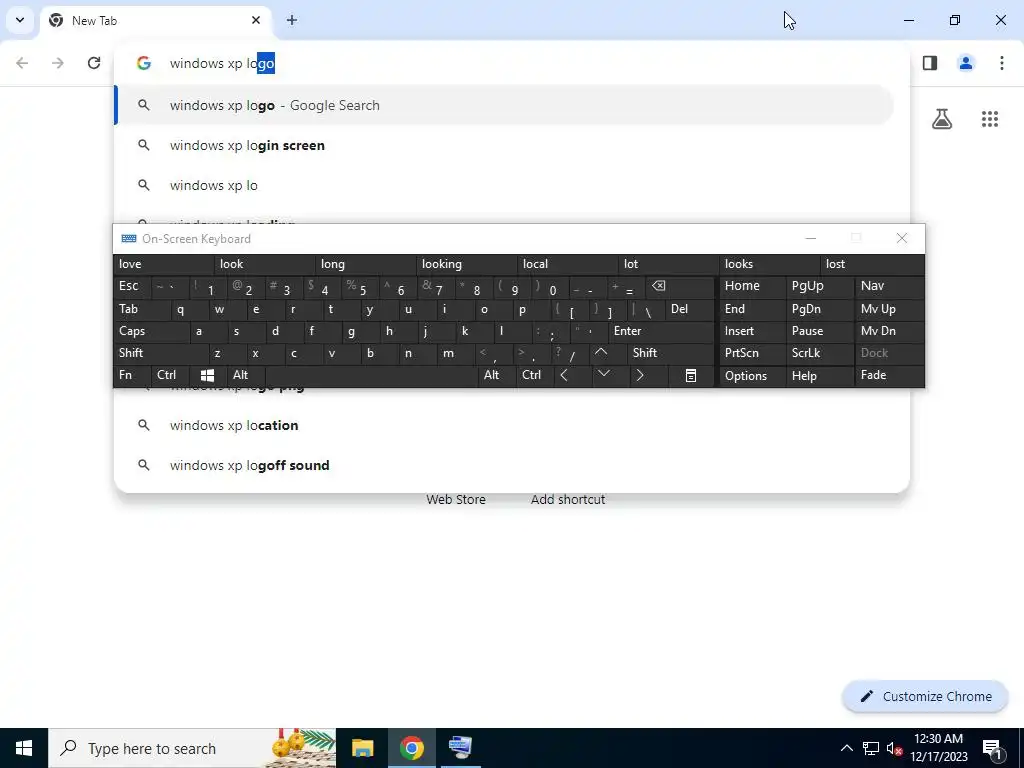Toggle the left Ctrl key on On-Screen Keyboard
The image size is (1024, 768).
click(170, 376)
